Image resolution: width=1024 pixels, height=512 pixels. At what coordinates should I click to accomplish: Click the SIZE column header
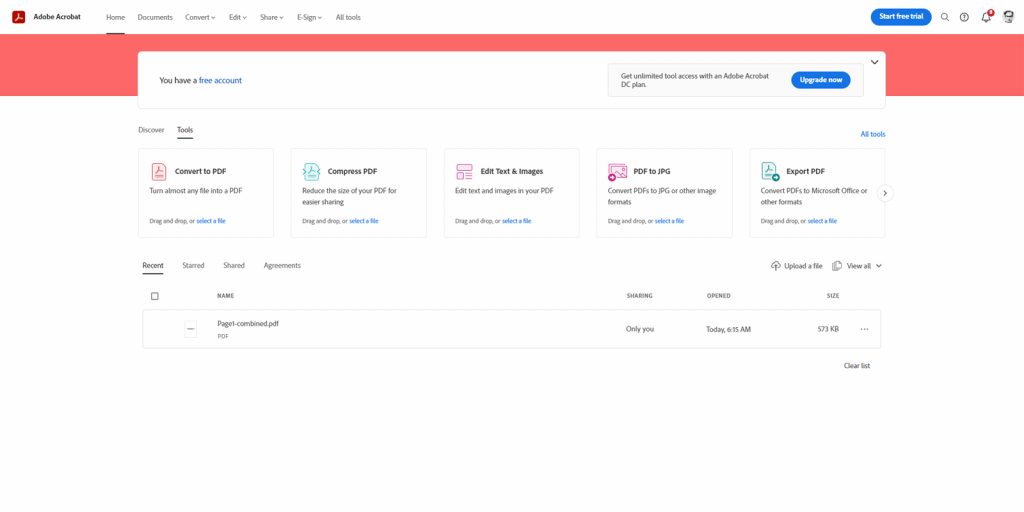click(833, 296)
